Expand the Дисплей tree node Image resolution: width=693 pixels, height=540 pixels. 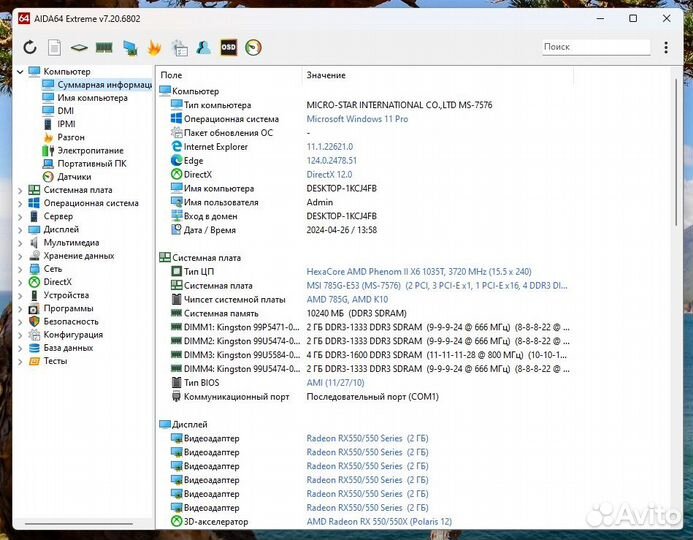20,230
